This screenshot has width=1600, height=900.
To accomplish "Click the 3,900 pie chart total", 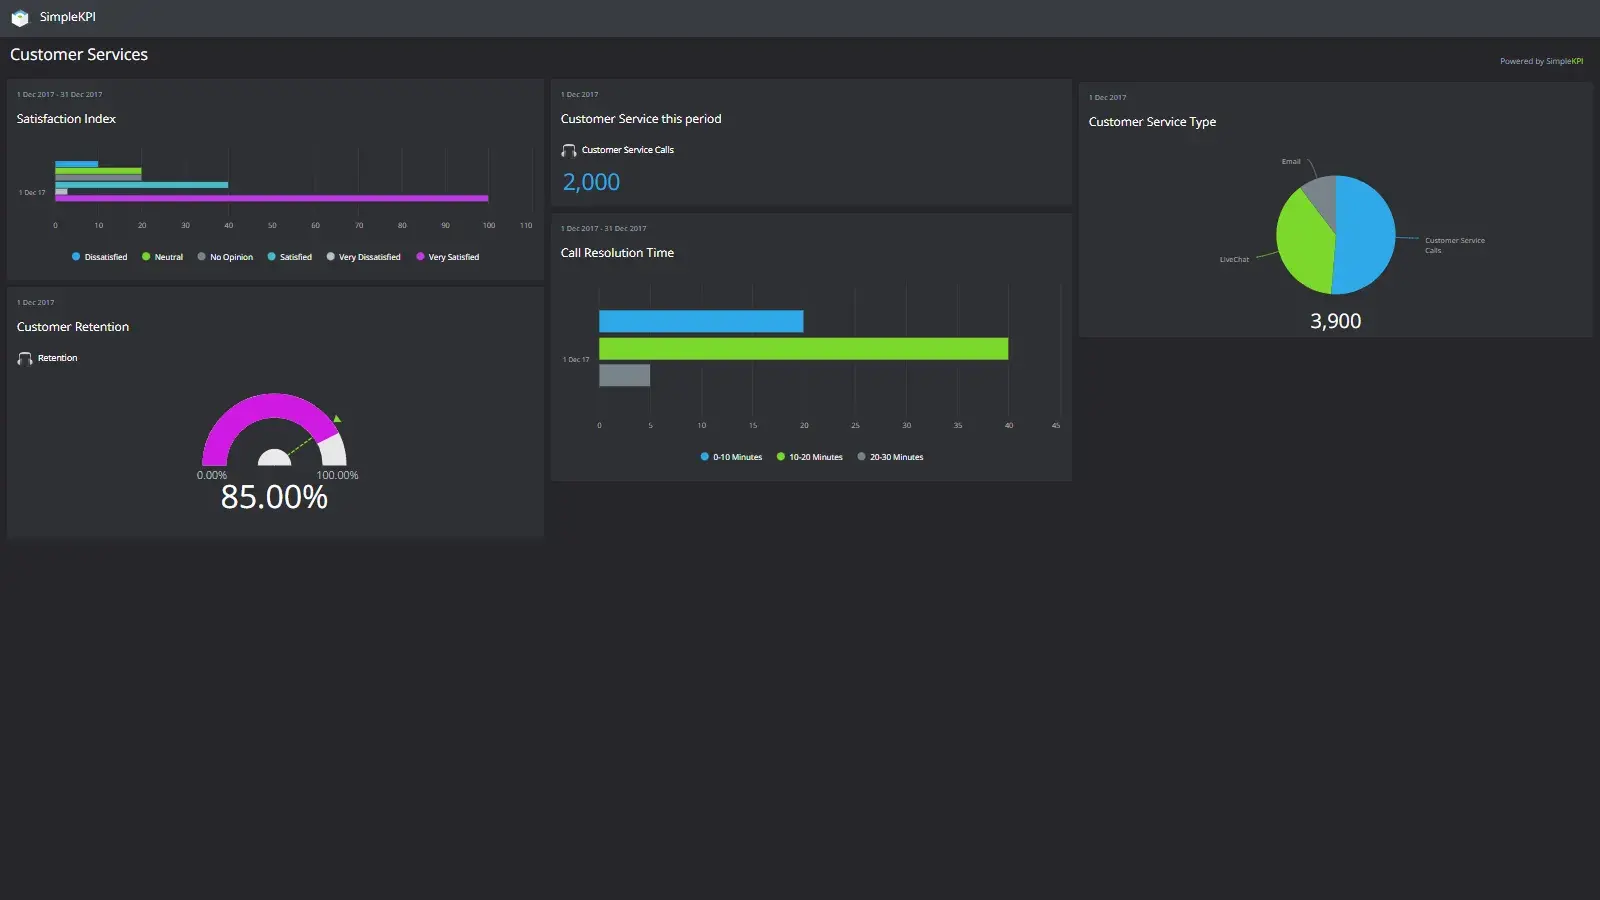I will point(1335,321).
